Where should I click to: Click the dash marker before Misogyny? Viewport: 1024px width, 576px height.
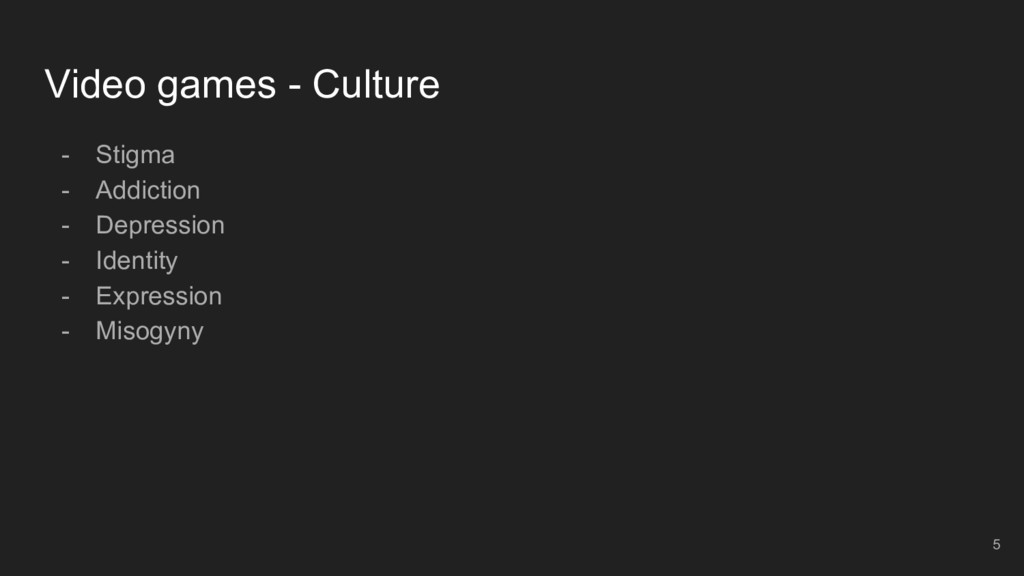[65, 332]
